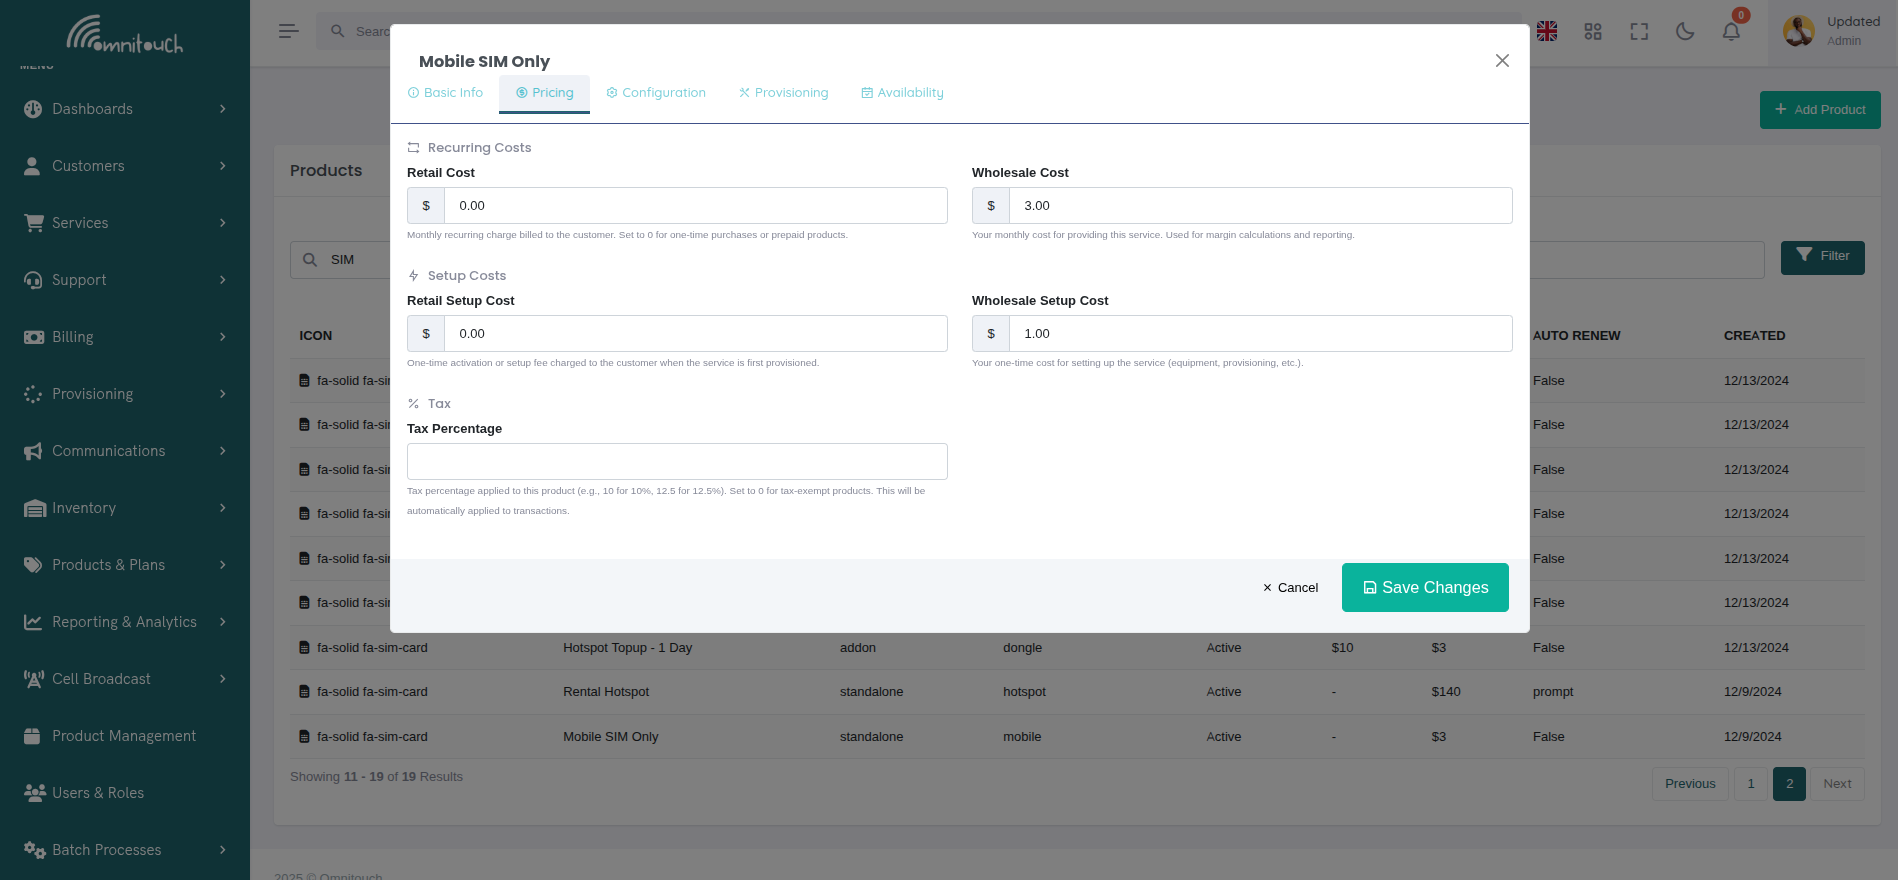Open the Availability tab
1898x880 pixels.
point(902,93)
